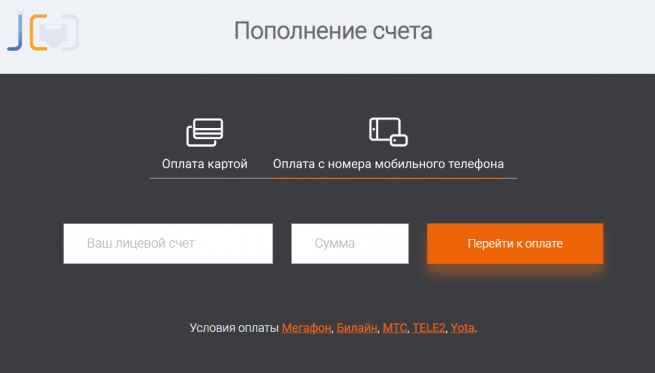
Task: Select the mobile devices payment icon
Action: 388,132
